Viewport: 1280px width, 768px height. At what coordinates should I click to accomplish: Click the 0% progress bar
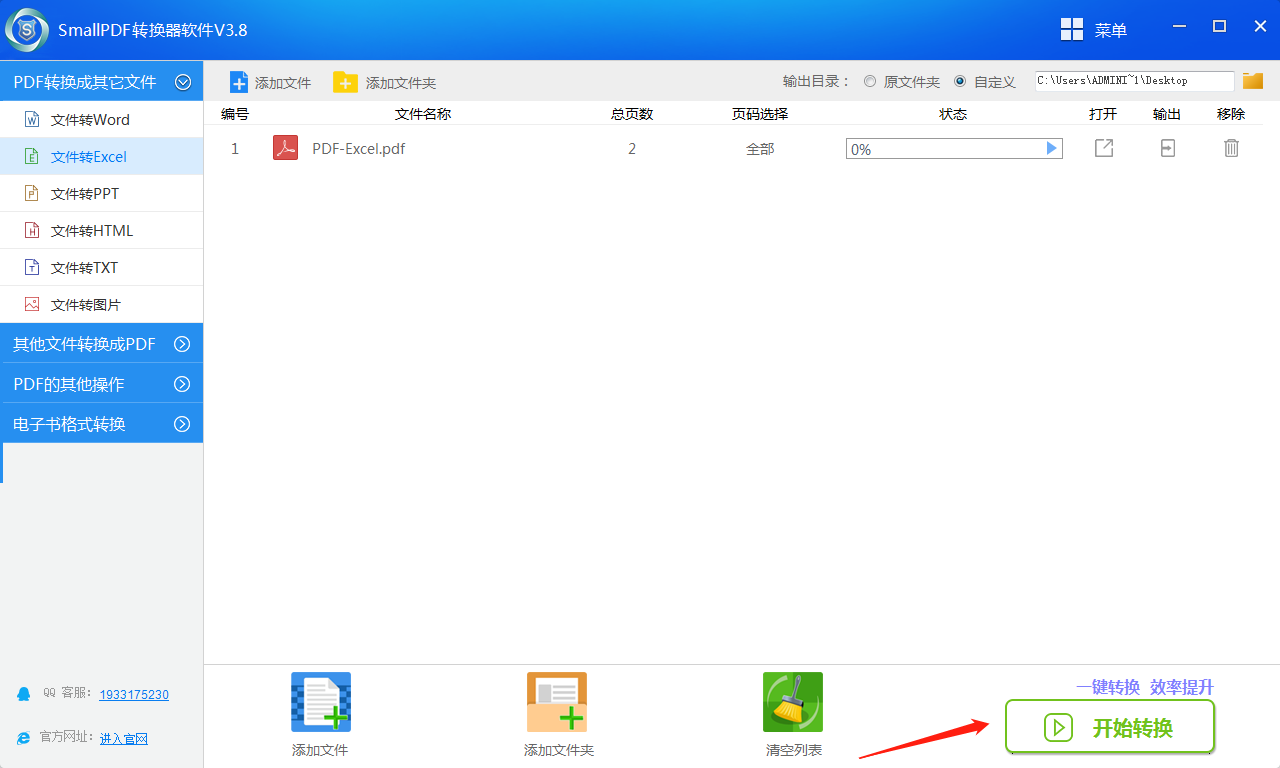(x=954, y=149)
